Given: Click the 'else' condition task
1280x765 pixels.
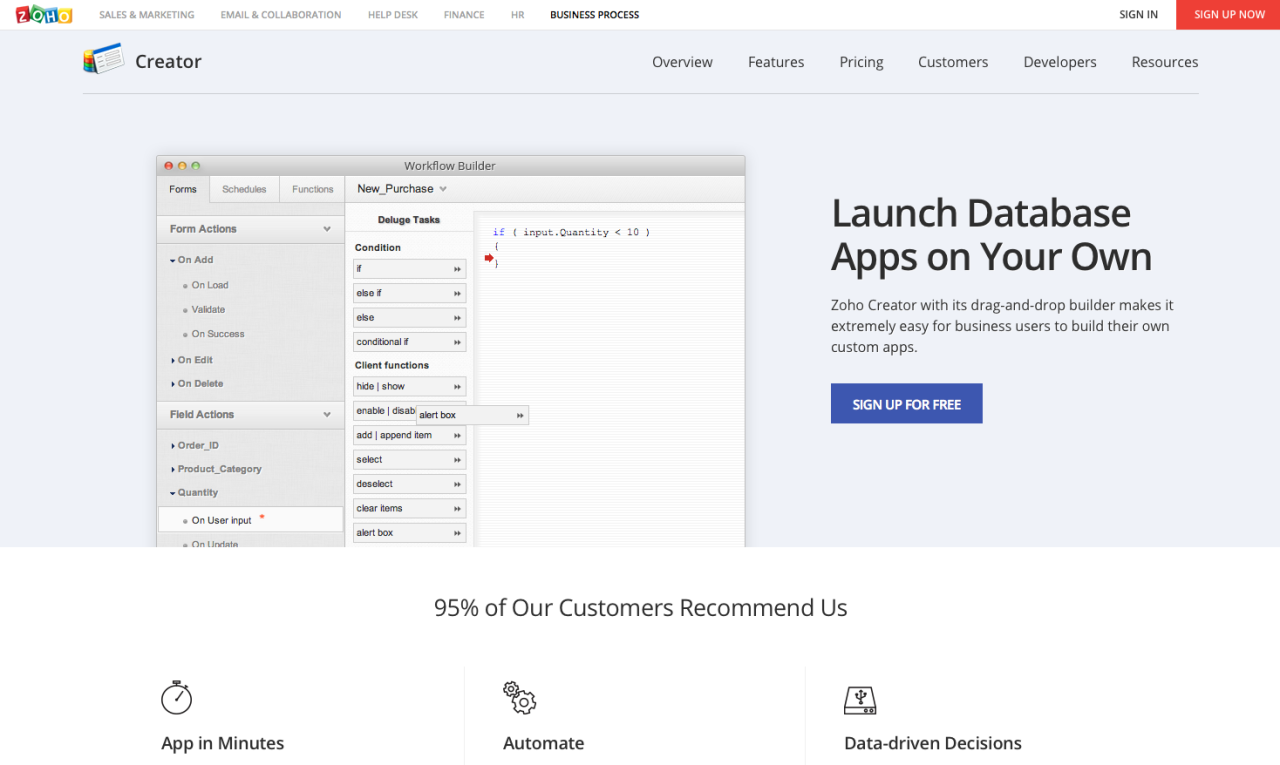Looking at the screenshot, I should tap(409, 318).
